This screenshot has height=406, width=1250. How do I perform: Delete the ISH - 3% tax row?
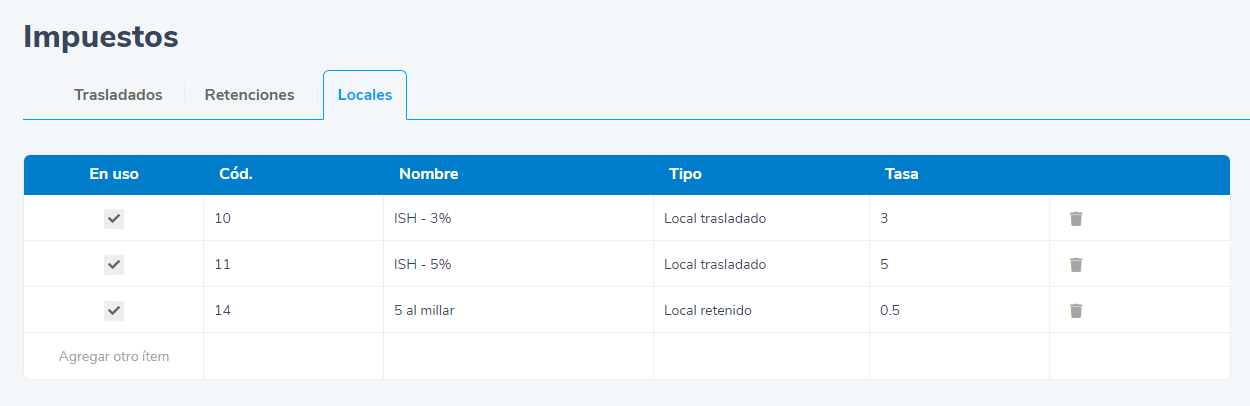click(1076, 218)
